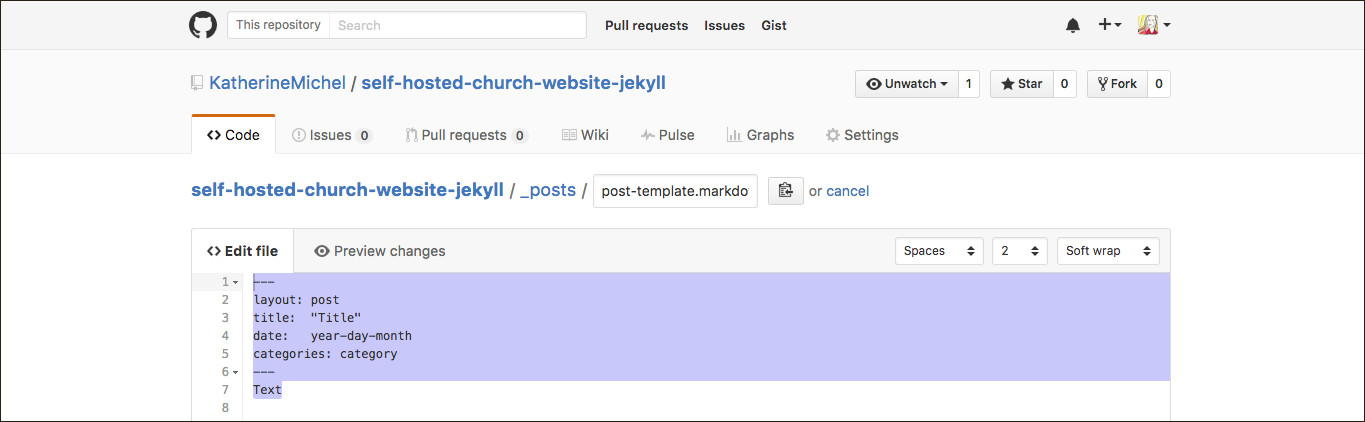Screen dimensions: 1365x422
Task: Click the file name input field
Action: [x=675, y=191]
